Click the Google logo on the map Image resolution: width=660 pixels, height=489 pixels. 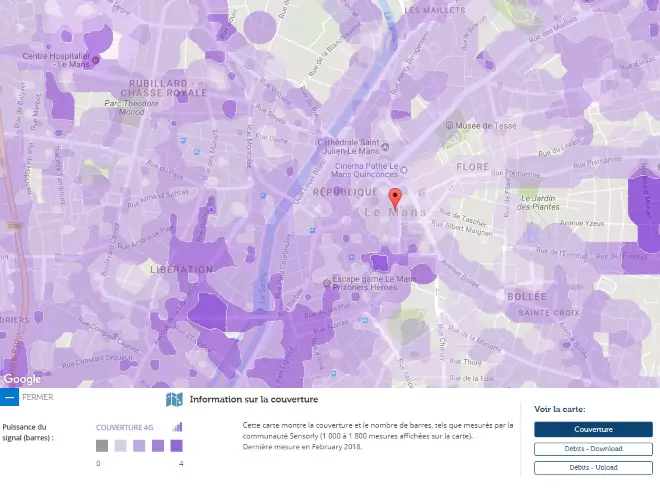pyautogui.click(x=22, y=379)
